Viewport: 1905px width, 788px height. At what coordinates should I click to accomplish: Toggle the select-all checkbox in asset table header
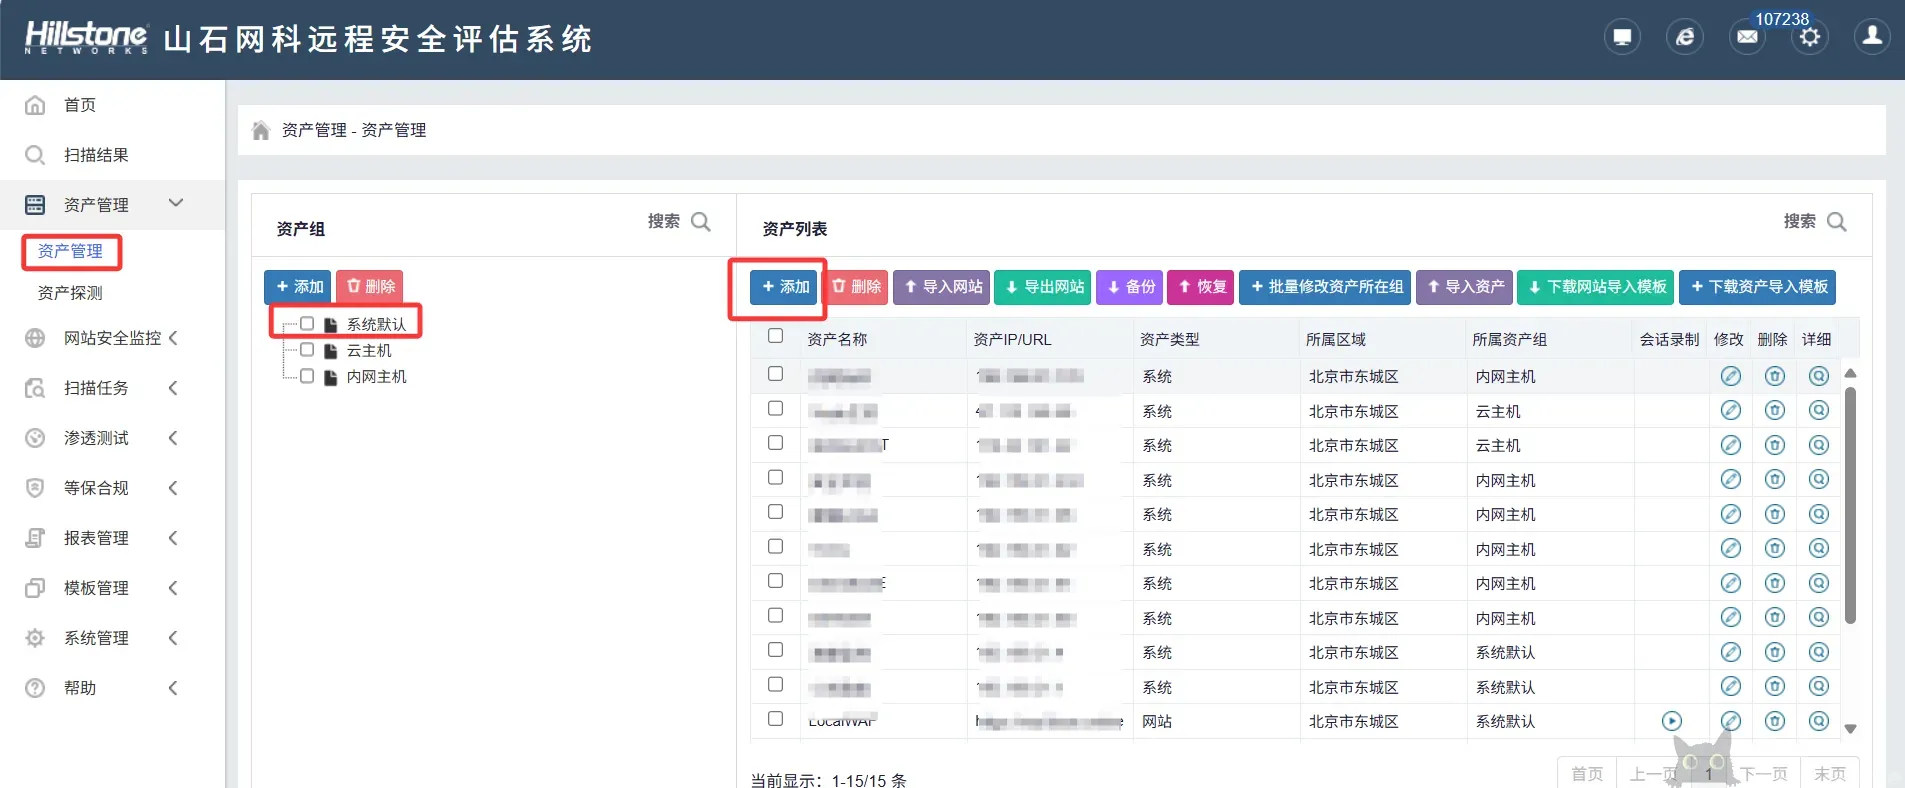(x=775, y=336)
